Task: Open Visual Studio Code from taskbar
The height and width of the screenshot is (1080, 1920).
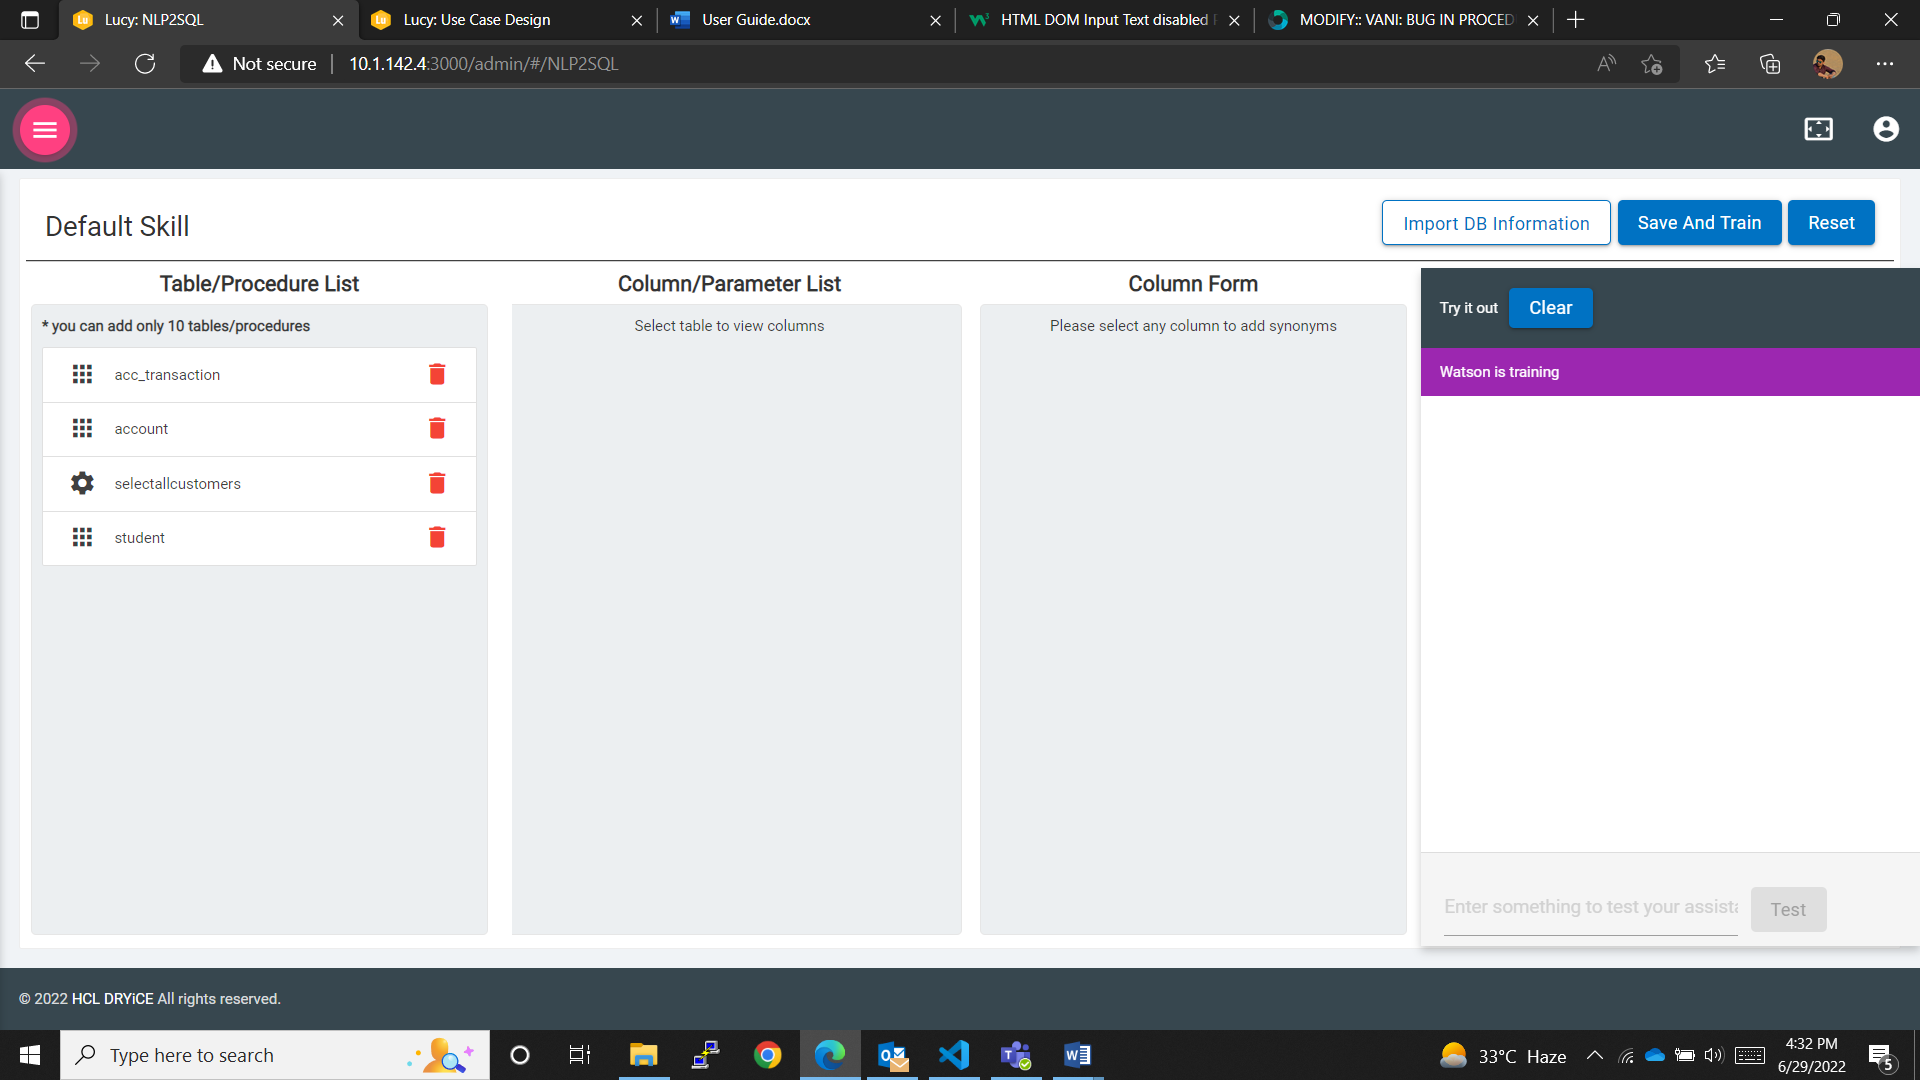Action: click(x=954, y=1055)
